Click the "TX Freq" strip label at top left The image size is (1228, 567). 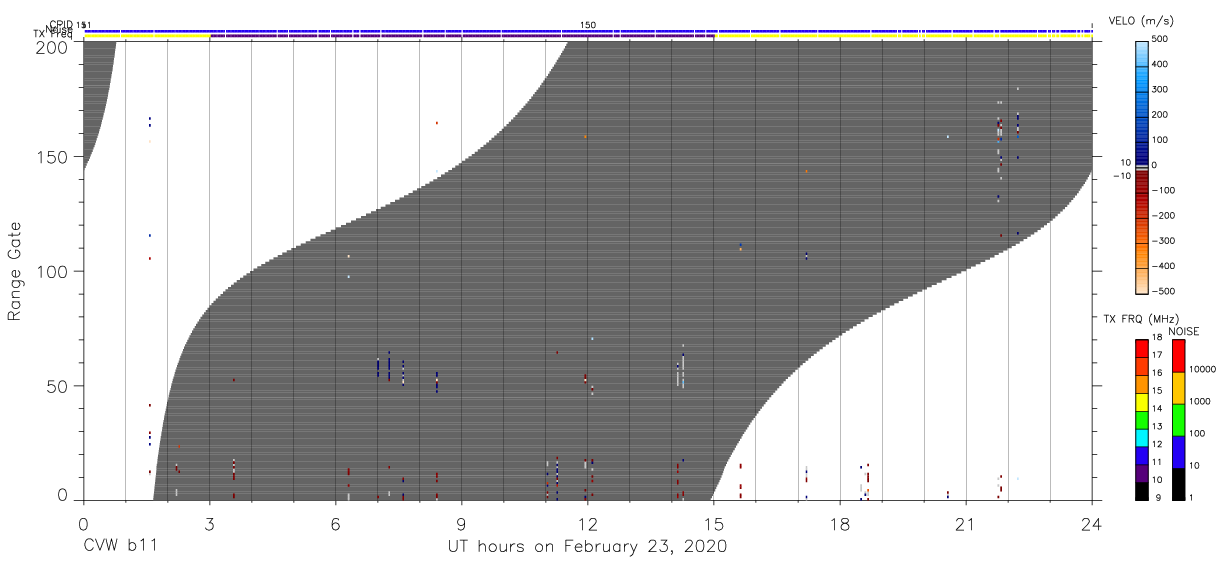53,36
